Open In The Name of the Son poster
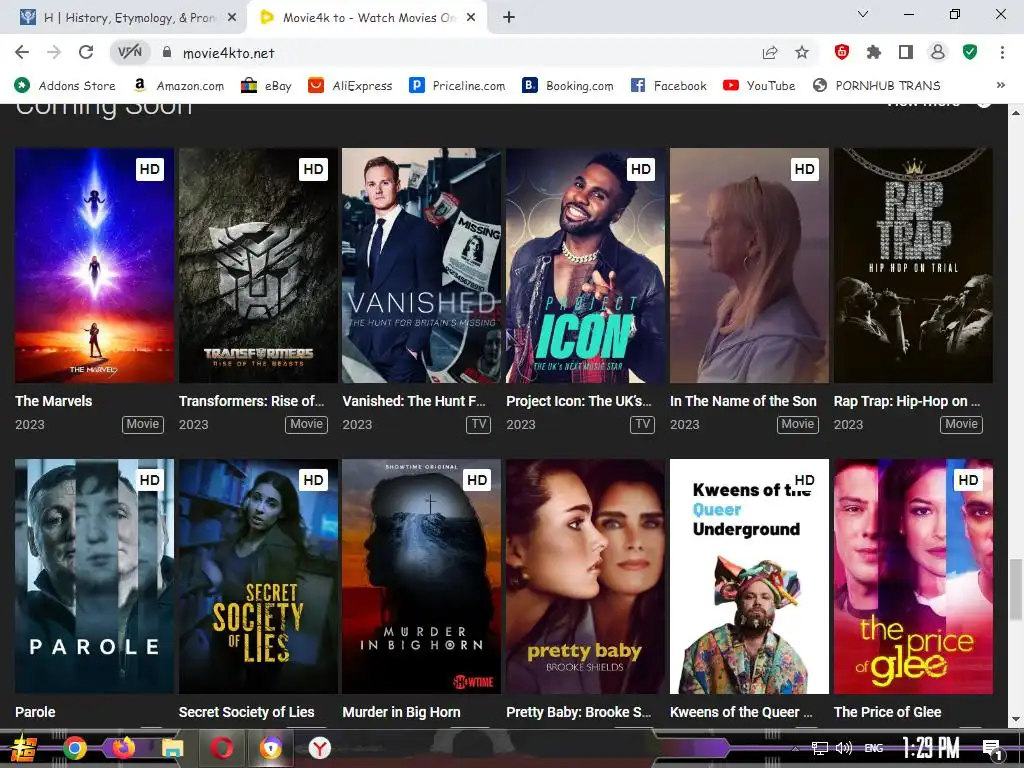Image resolution: width=1024 pixels, height=768 pixels. (750, 265)
